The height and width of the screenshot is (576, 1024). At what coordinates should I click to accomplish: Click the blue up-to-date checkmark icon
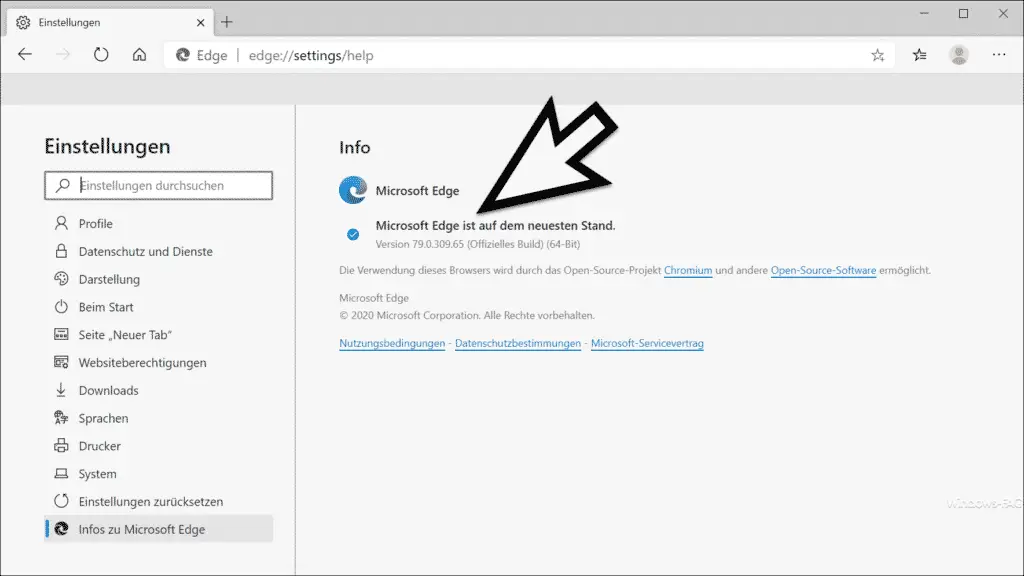[353, 234]
